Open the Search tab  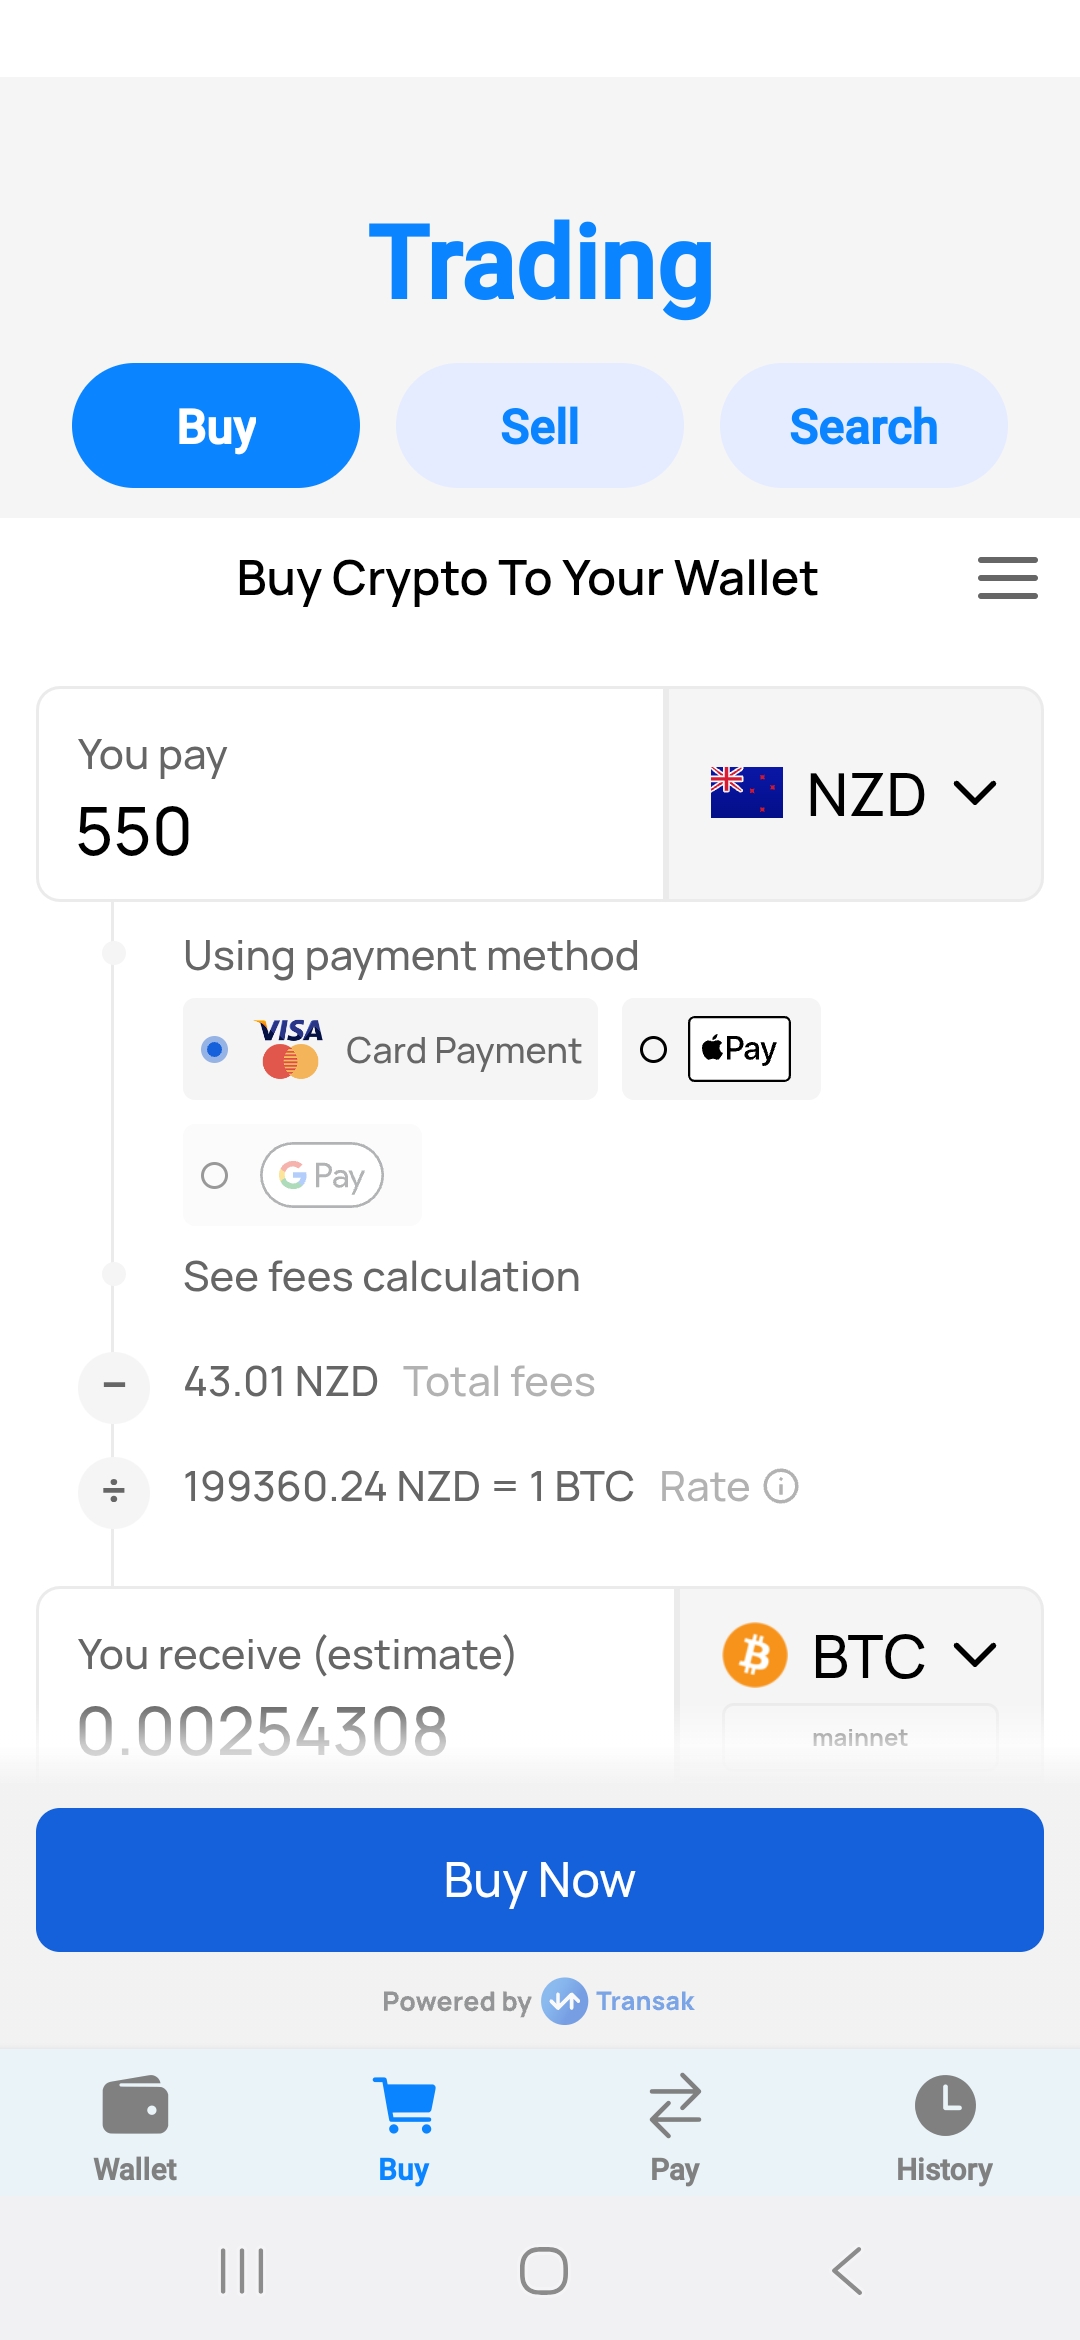pos(863,424)
